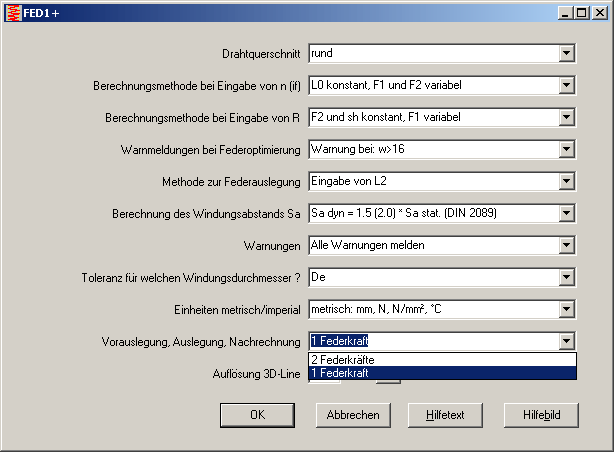Open the Drahtquerschnitt dropdown
614x452 pixels.
pos(566,54)
